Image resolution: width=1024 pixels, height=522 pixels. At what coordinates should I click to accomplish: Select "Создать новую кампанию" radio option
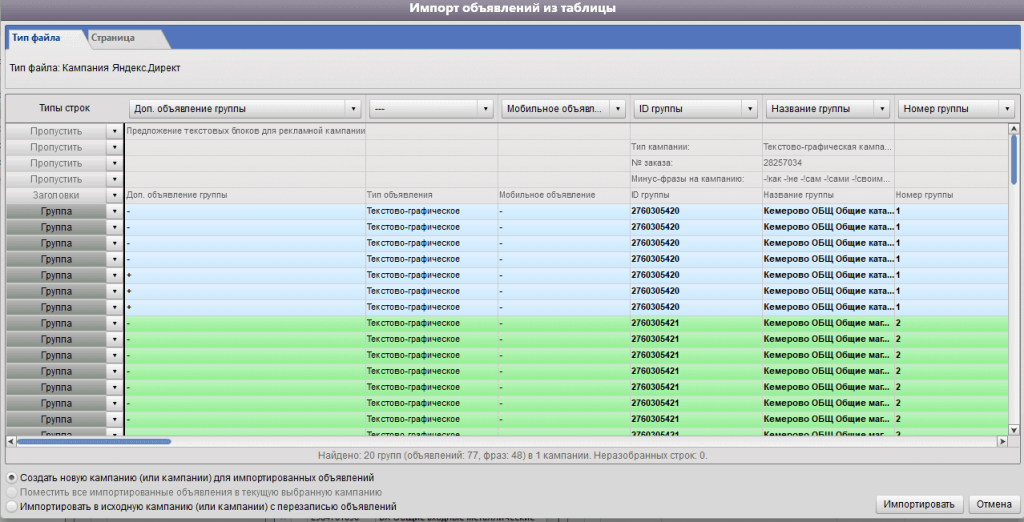click(11, 478)
